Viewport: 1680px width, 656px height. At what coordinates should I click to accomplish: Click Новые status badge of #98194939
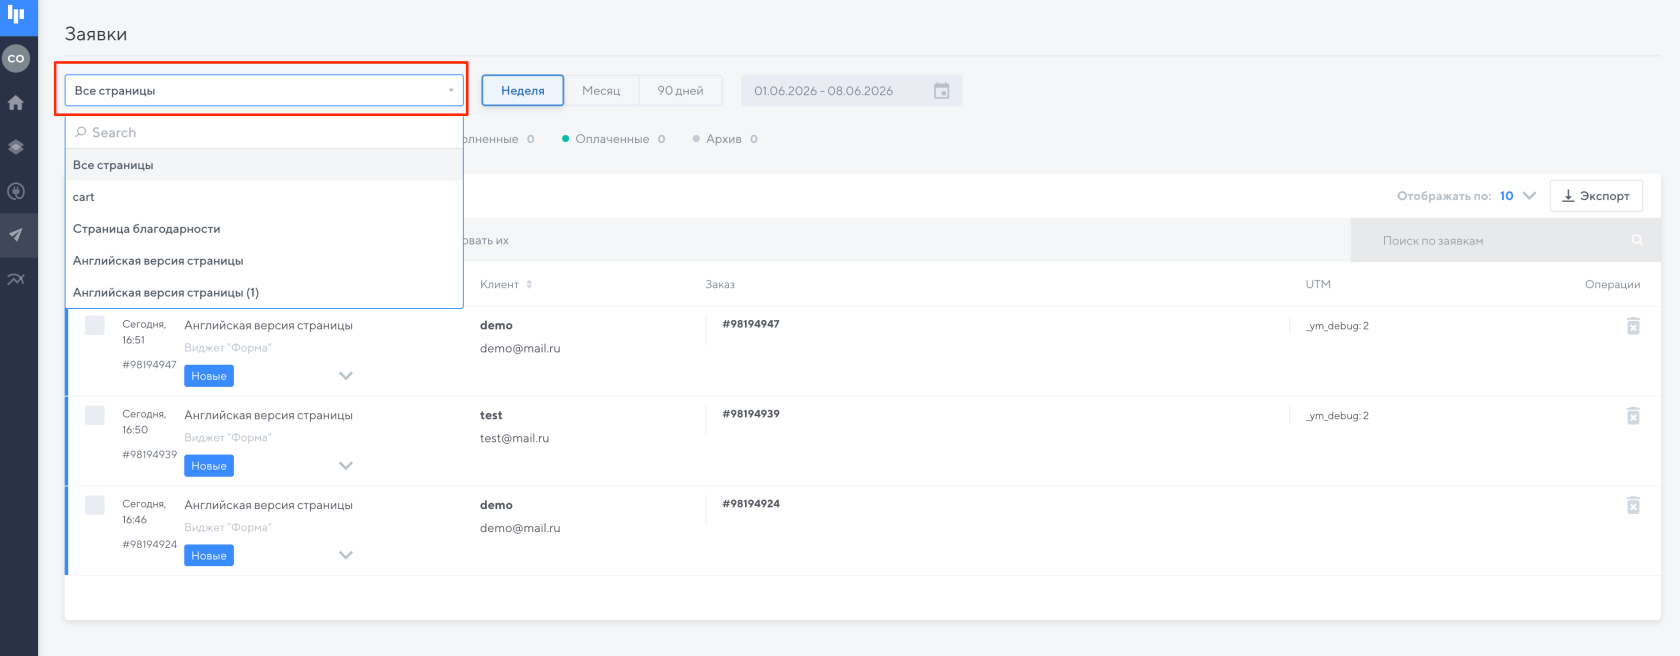click(x=209, y=466)
